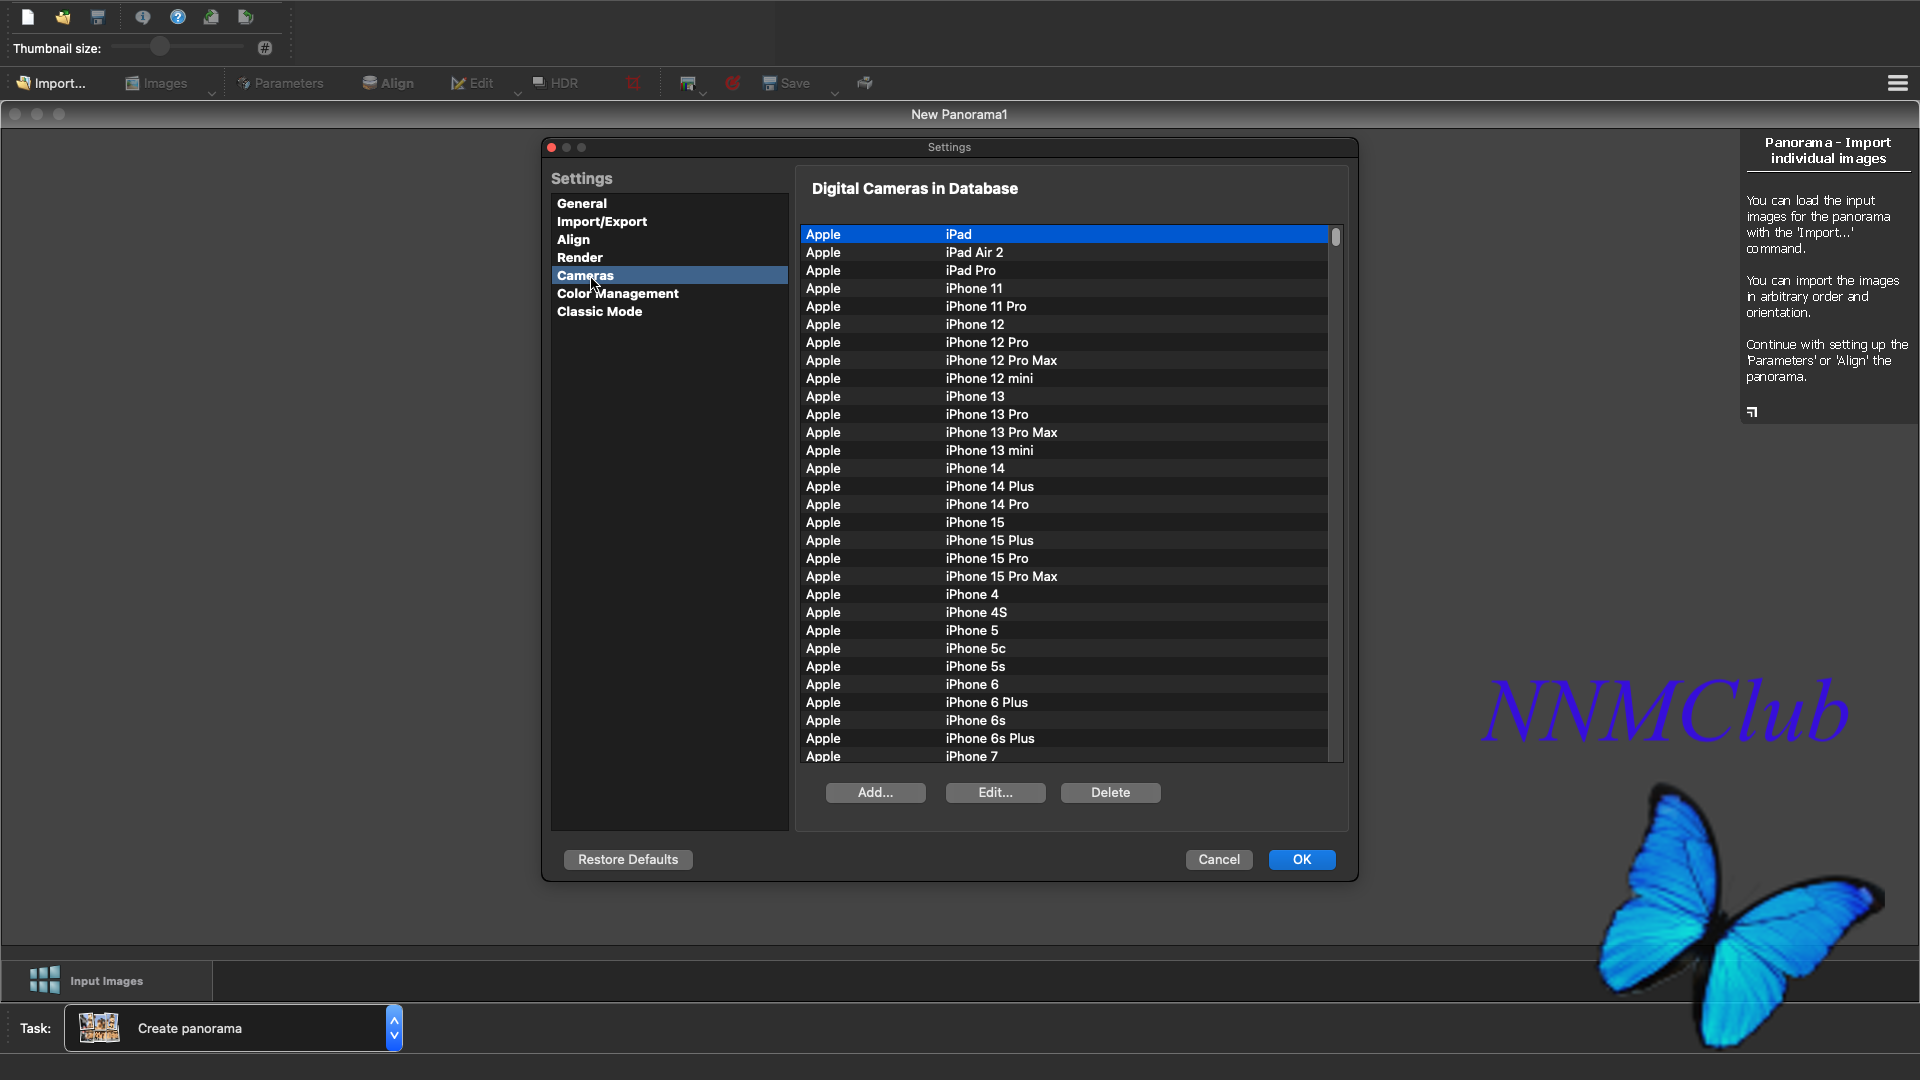
Task: Click the Align toolbar item
Action: [388, 83]
